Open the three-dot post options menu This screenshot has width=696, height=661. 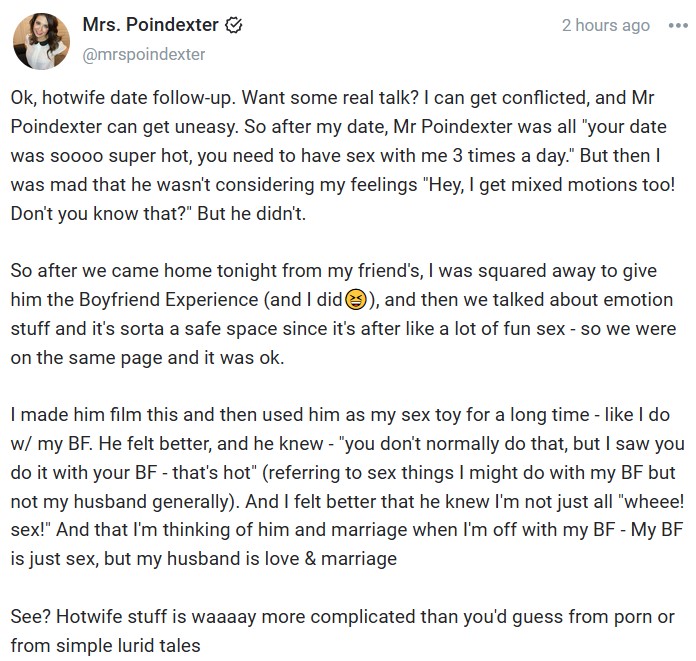click(677, 26)
